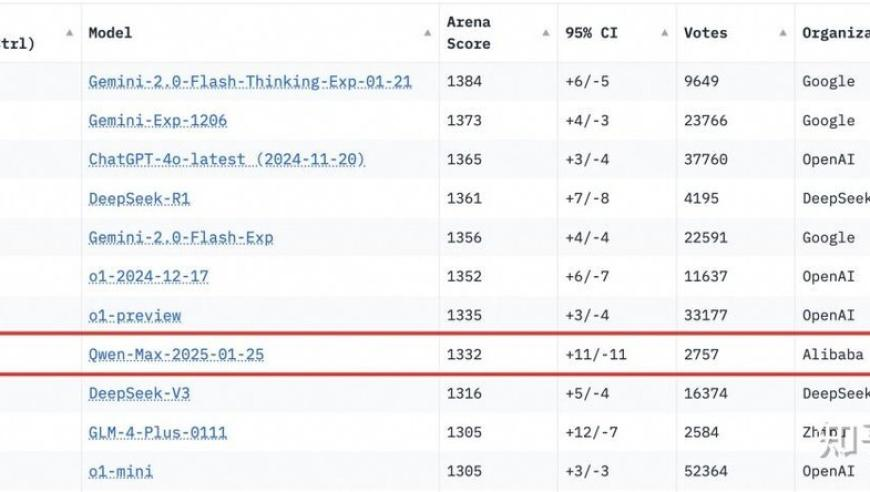The height and width of the screenshot is (492, 870).
Task: Open o1-preview model link
Action: 135,316
